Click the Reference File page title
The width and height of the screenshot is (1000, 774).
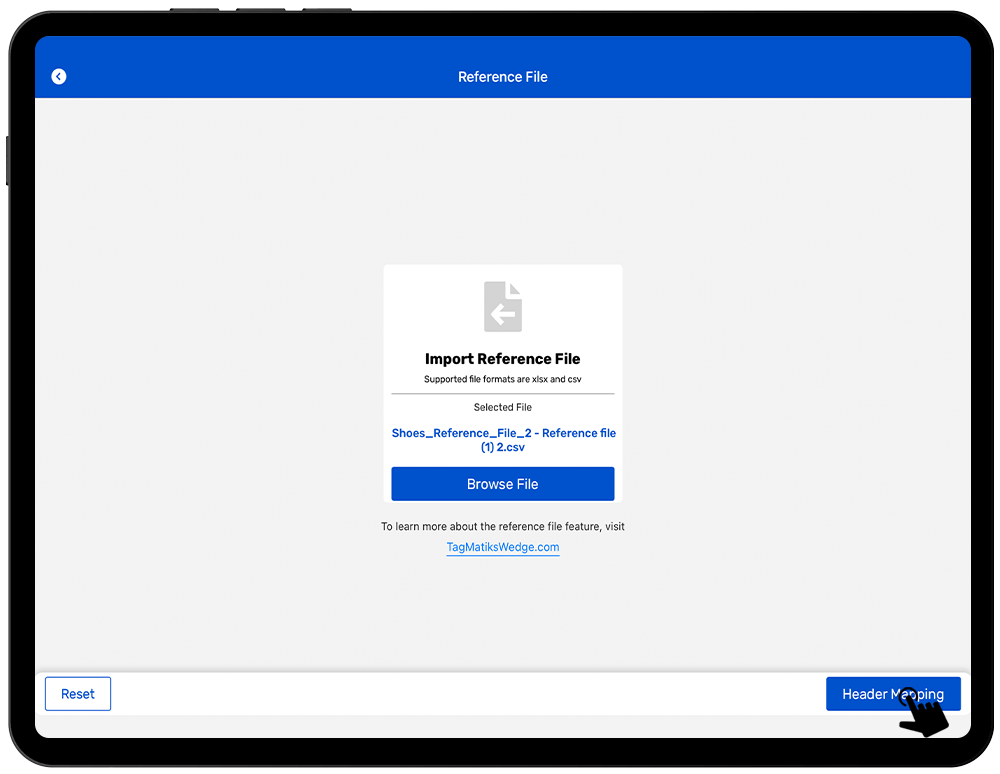coord(503,77)
